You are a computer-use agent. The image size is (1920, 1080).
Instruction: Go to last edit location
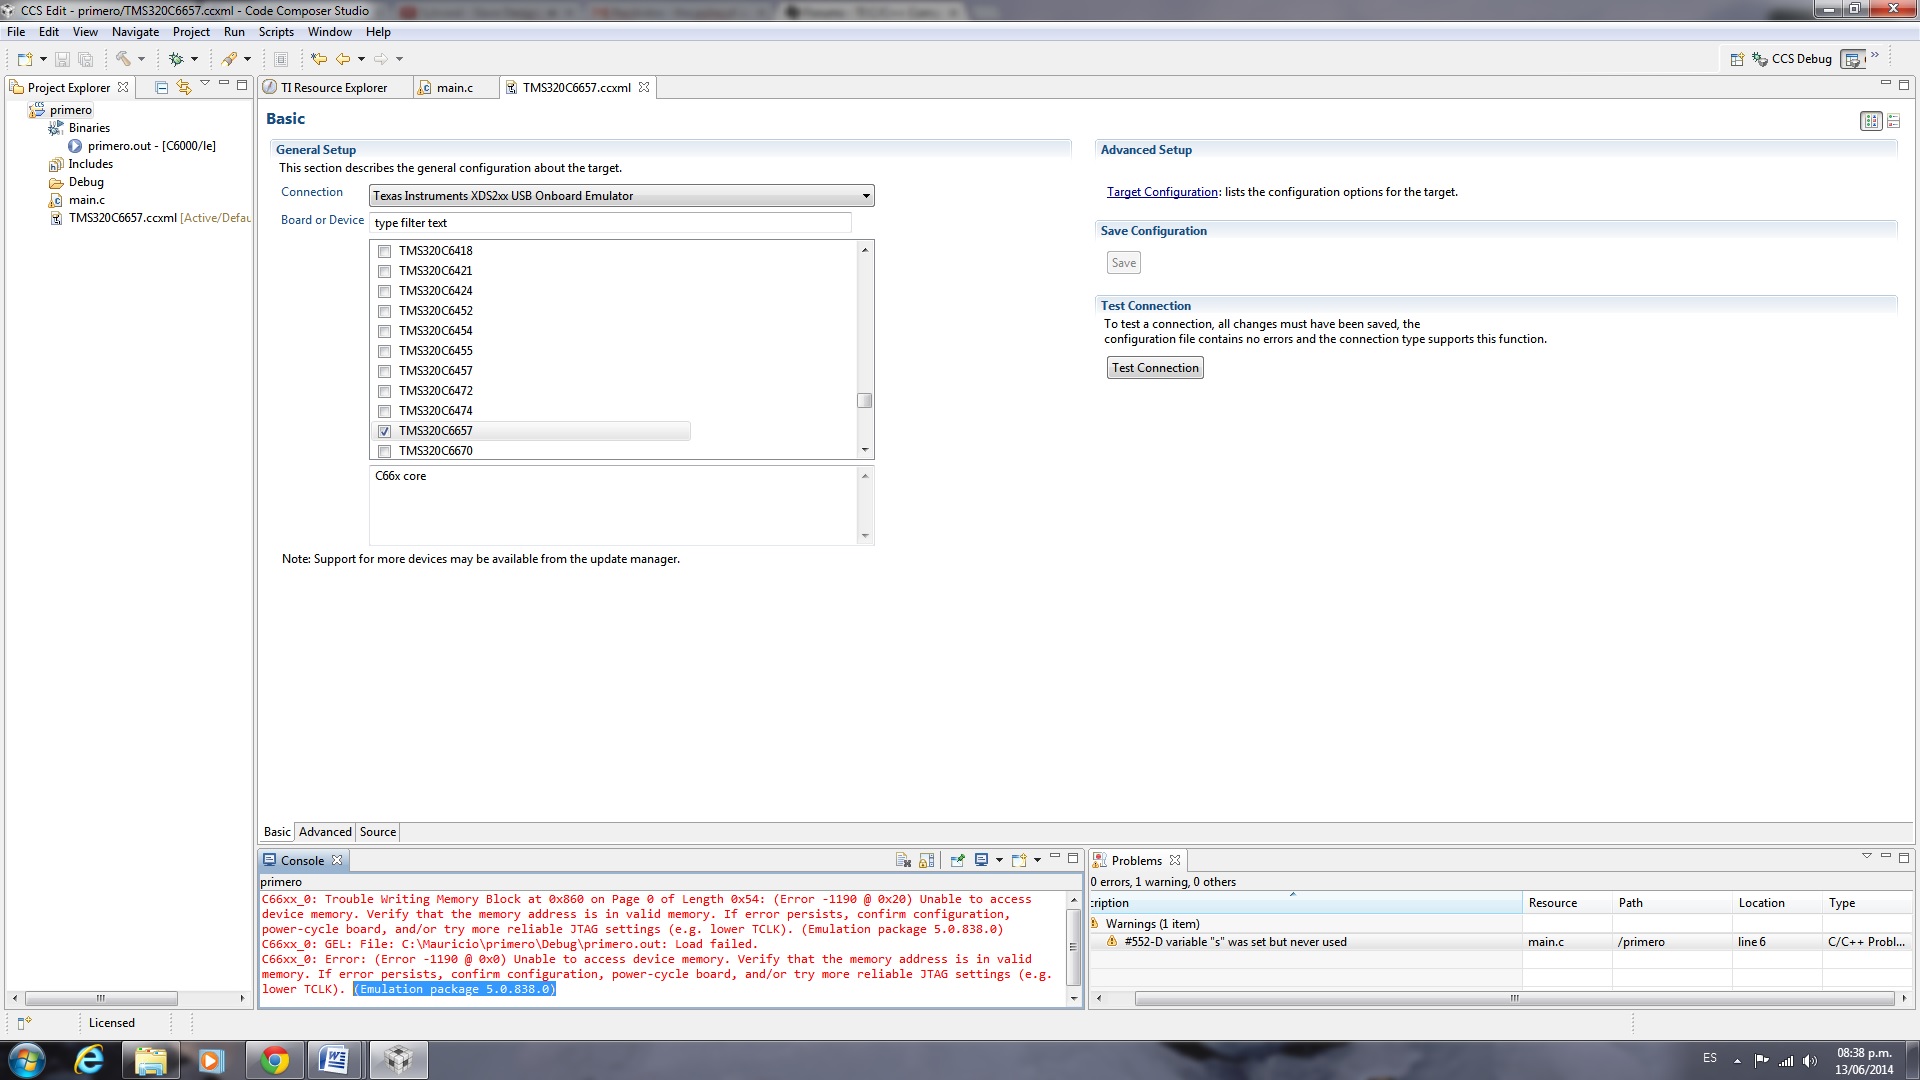(x=319, y=59)
